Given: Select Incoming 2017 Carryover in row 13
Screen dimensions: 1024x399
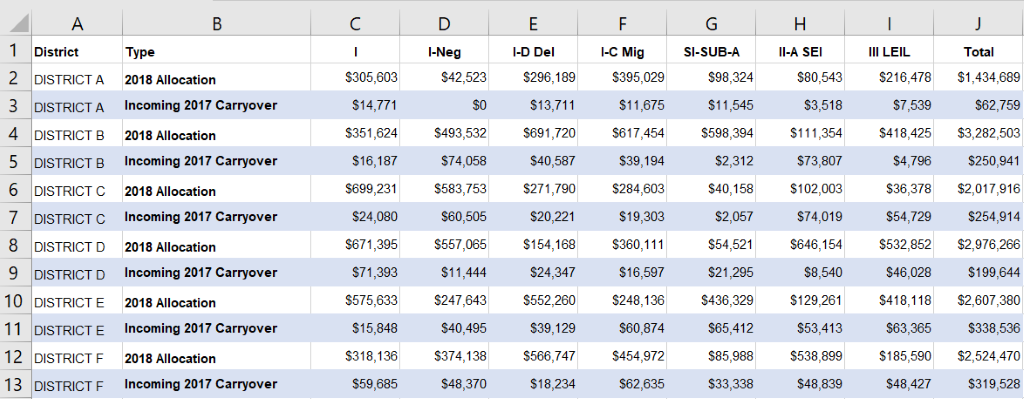Looking at the screenshot, I should (x=217, y=384).
